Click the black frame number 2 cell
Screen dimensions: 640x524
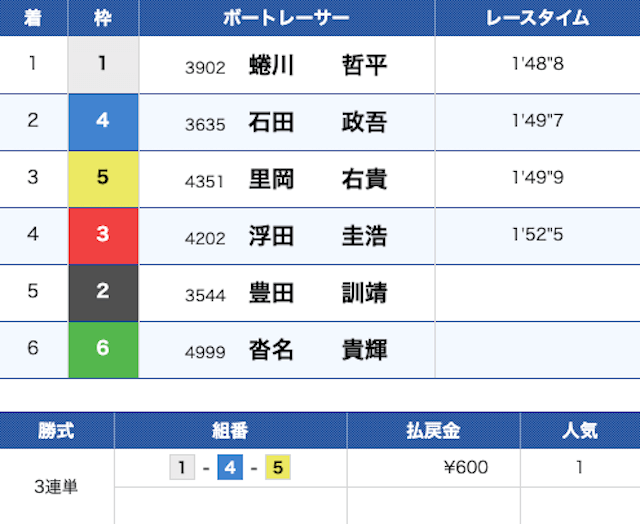(103, 293)
